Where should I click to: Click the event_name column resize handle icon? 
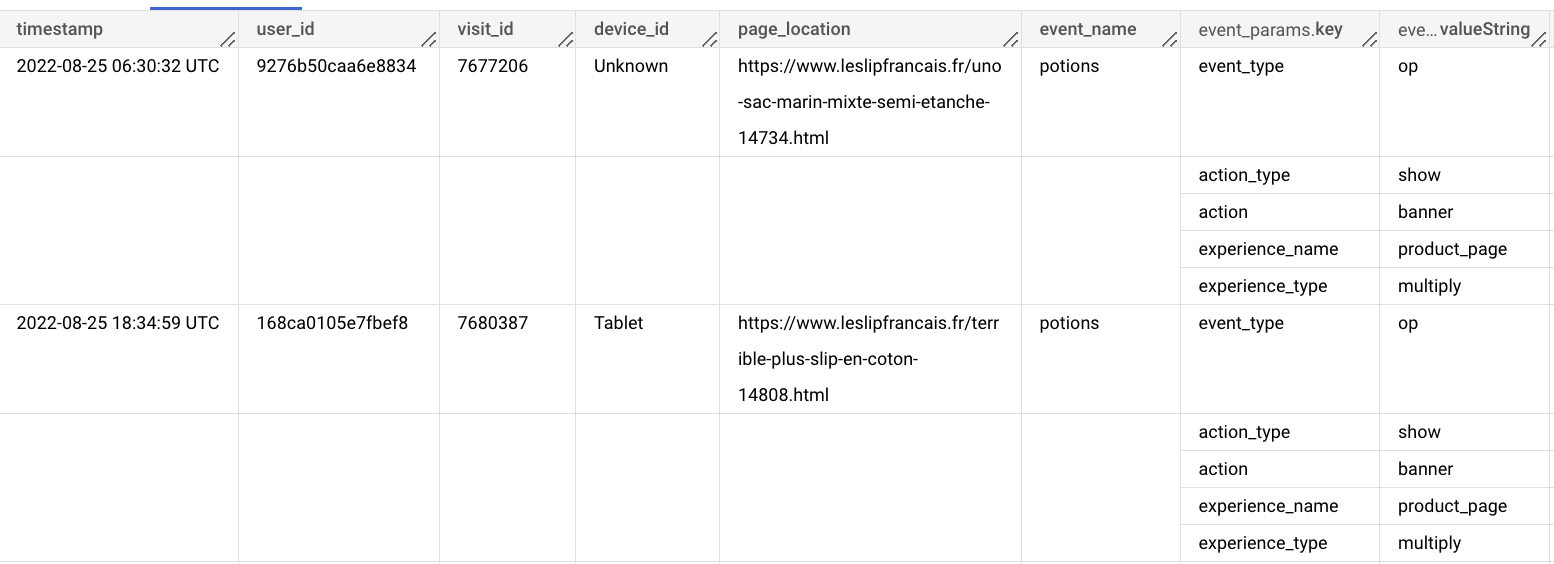[1169, 40]
